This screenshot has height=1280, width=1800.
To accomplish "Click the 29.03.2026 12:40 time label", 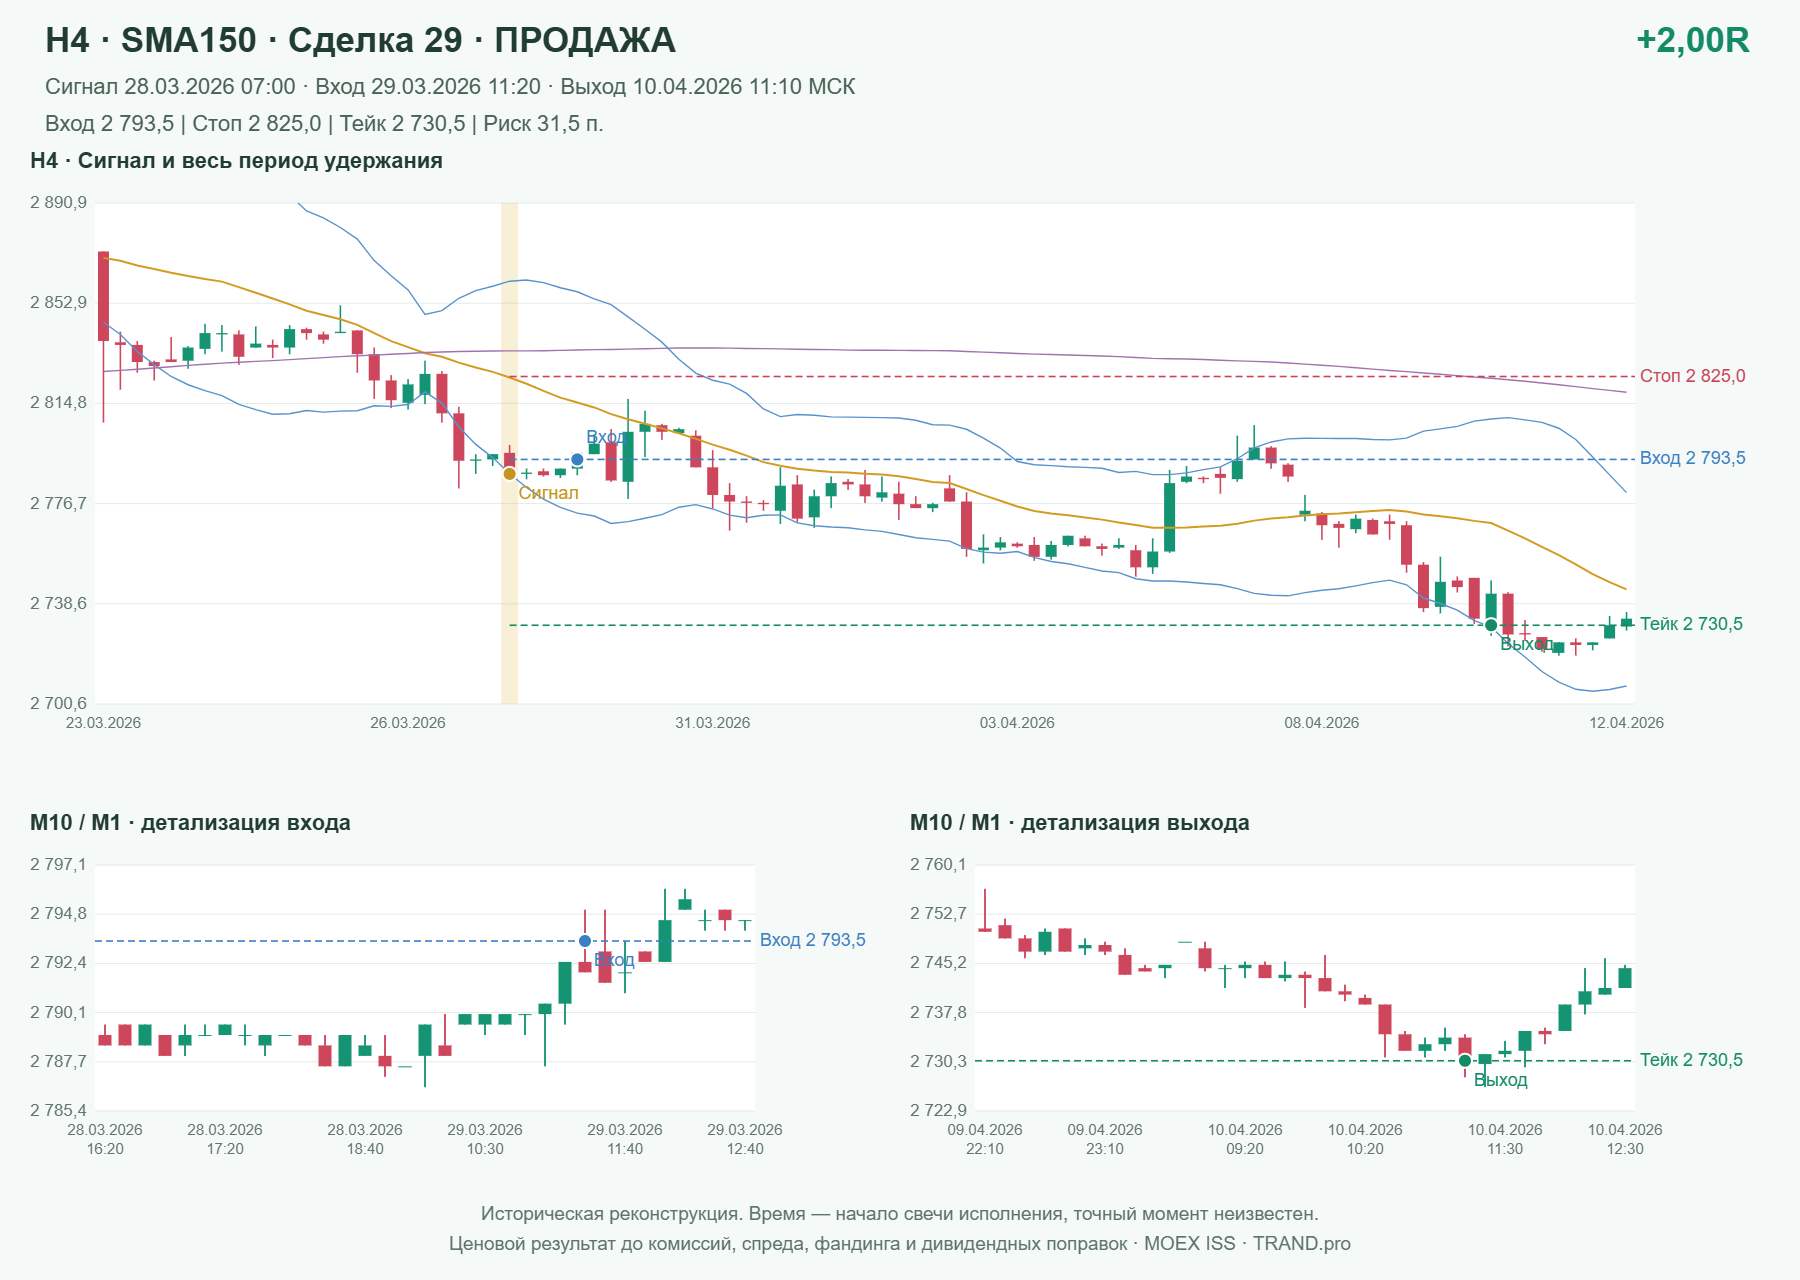I will [x=745, y=1139].
